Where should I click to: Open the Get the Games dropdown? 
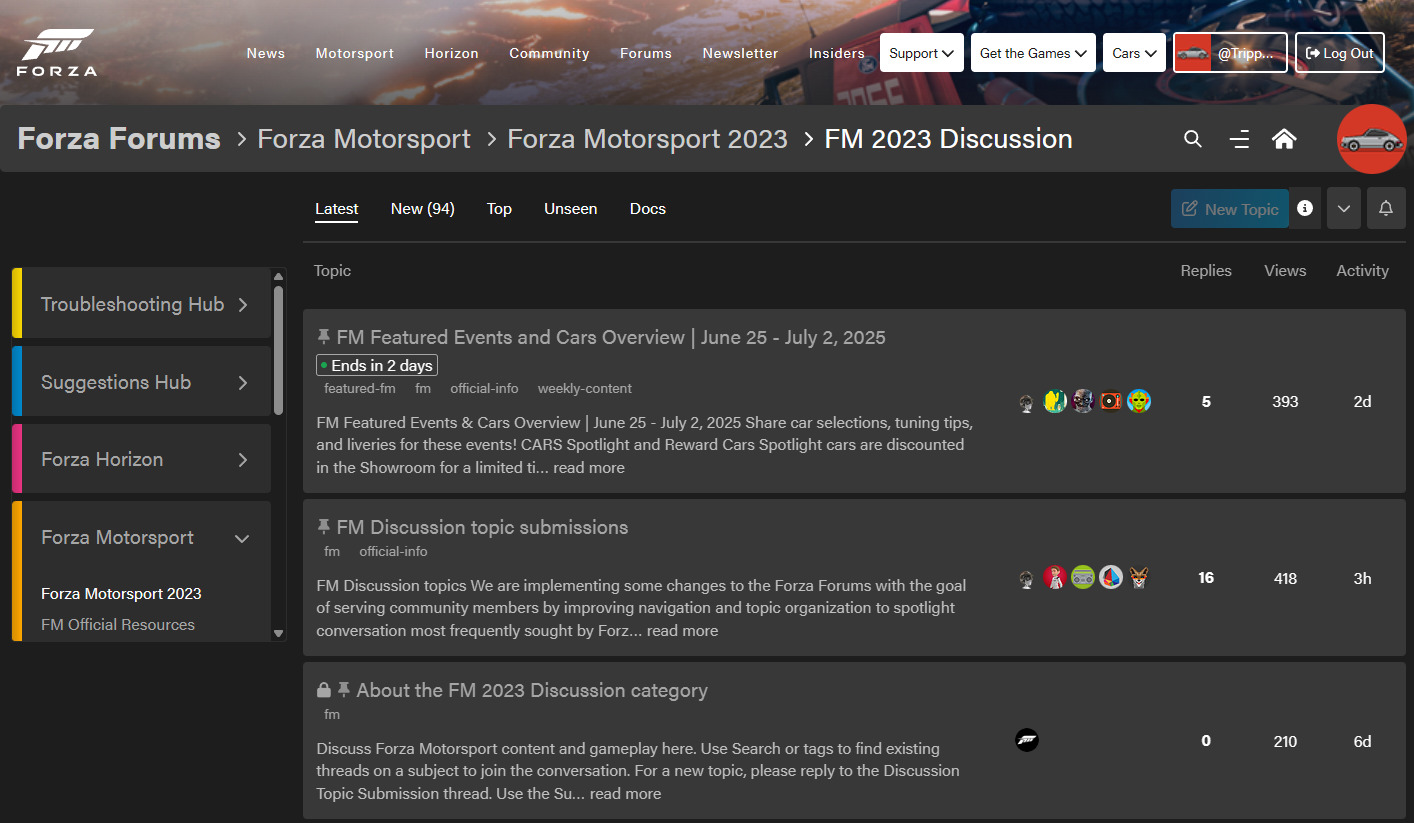(x=1033, y=53)
